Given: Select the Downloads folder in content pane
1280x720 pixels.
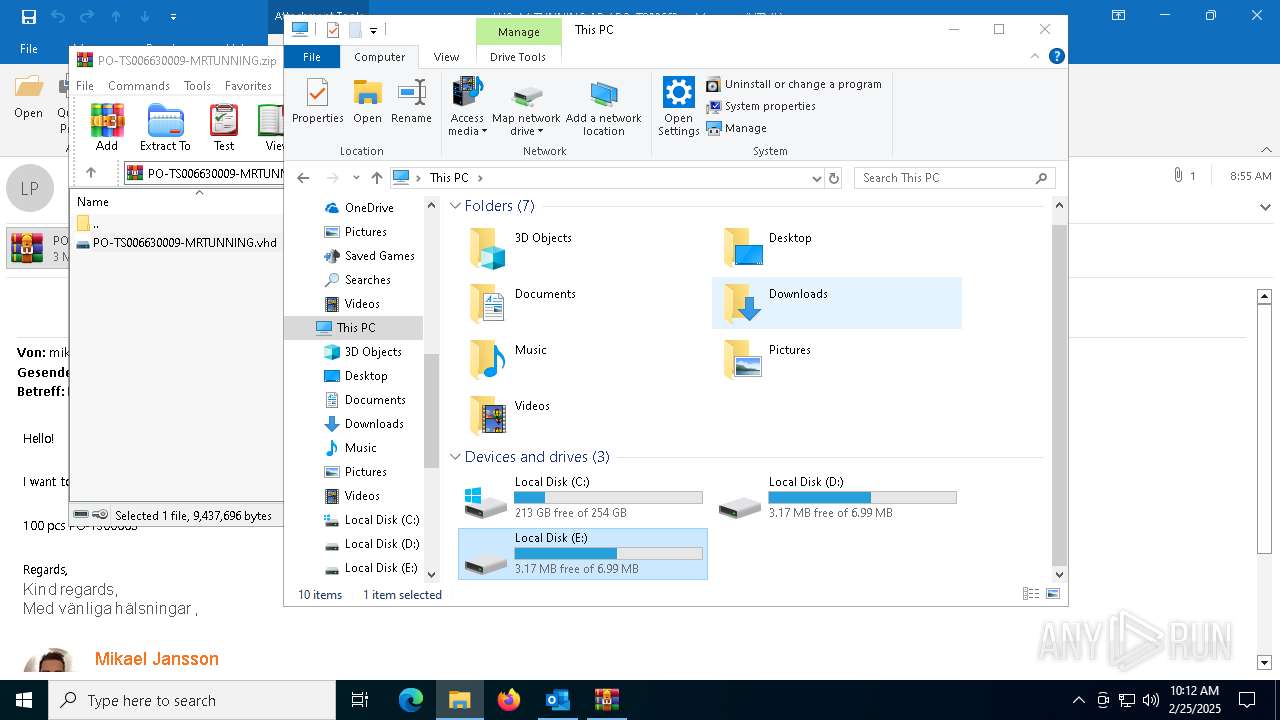Looking at the screenshot, I should [x=837, y=303].
